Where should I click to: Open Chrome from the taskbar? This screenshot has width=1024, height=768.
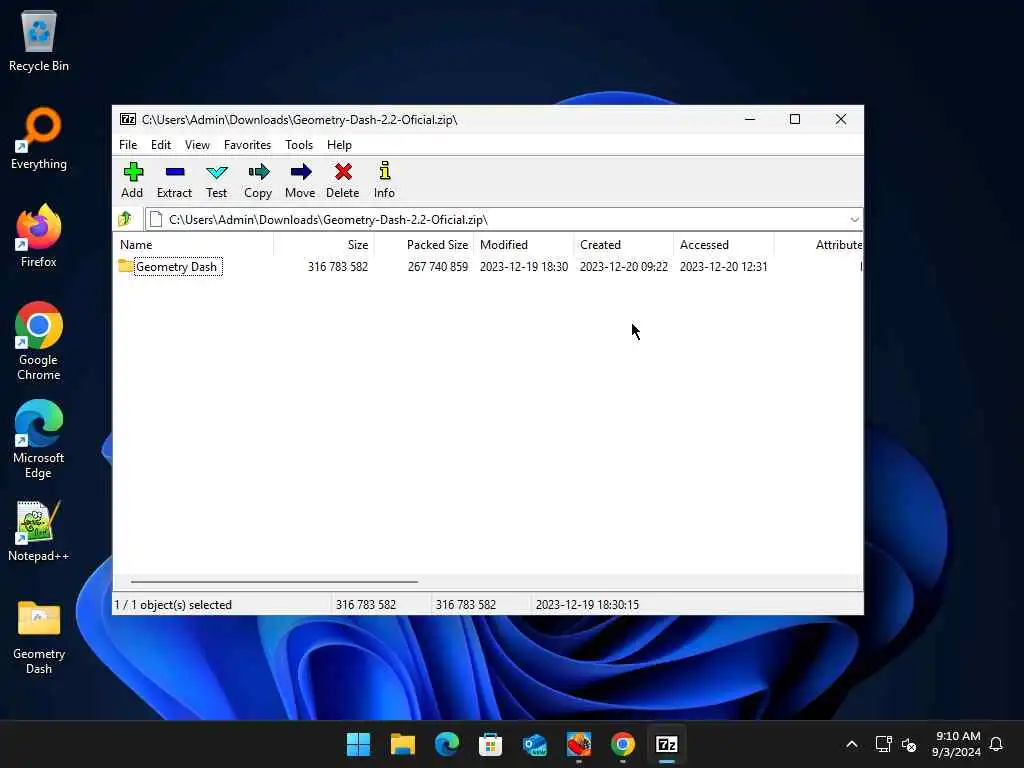(x=623, y=744)
